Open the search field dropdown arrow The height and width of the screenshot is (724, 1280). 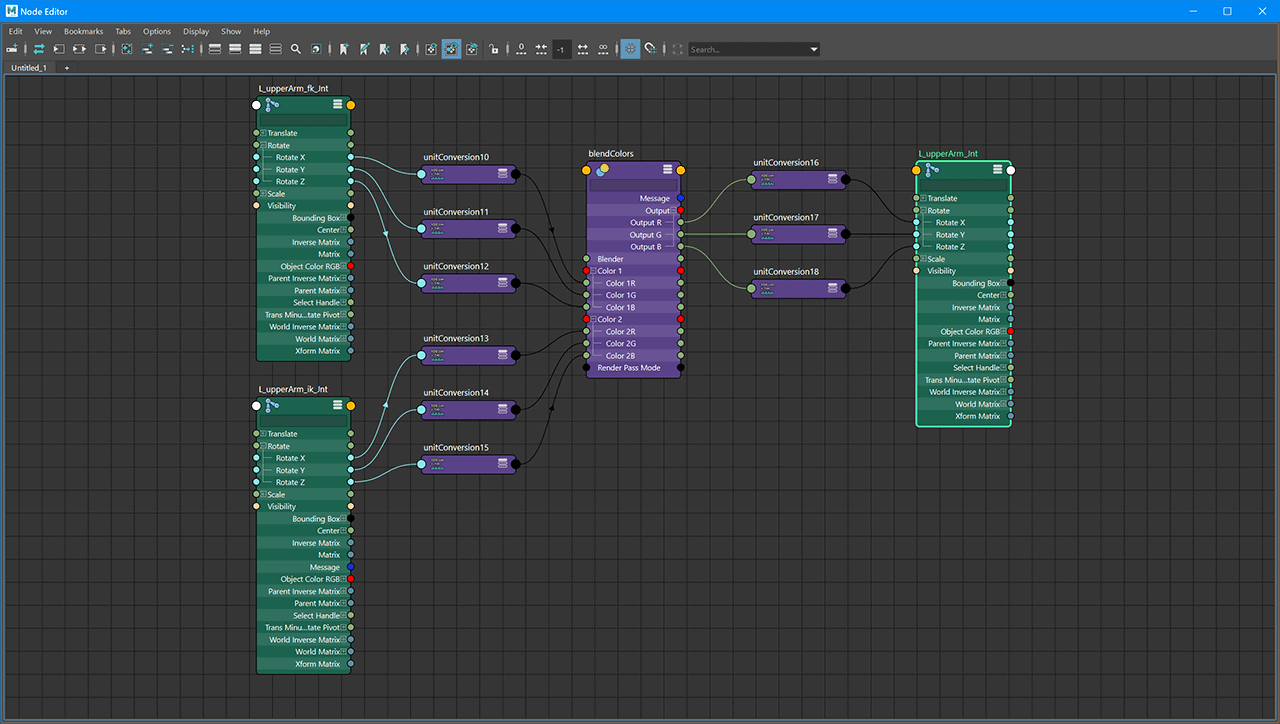814,49
